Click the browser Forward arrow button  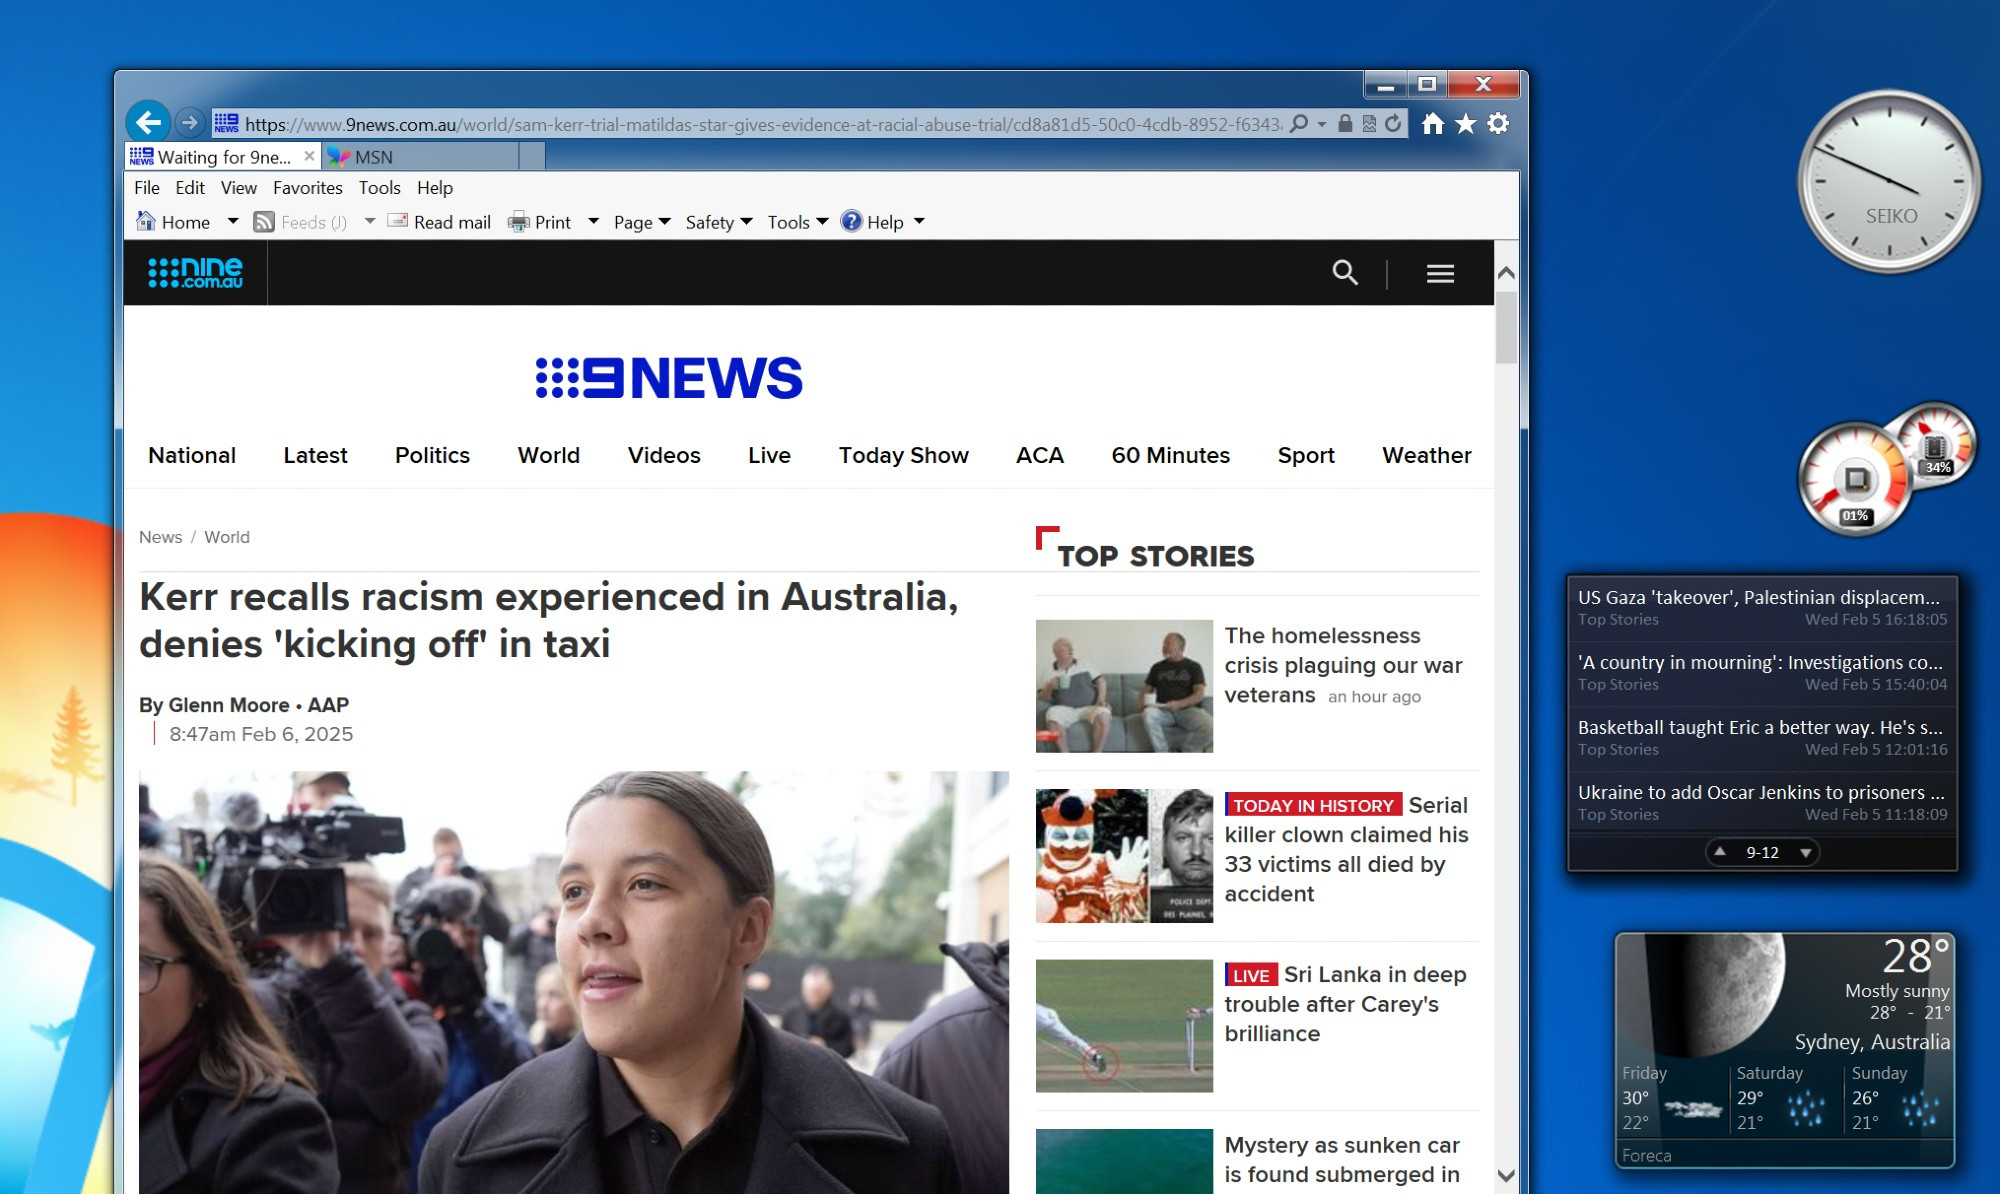[x=189, y=123]
